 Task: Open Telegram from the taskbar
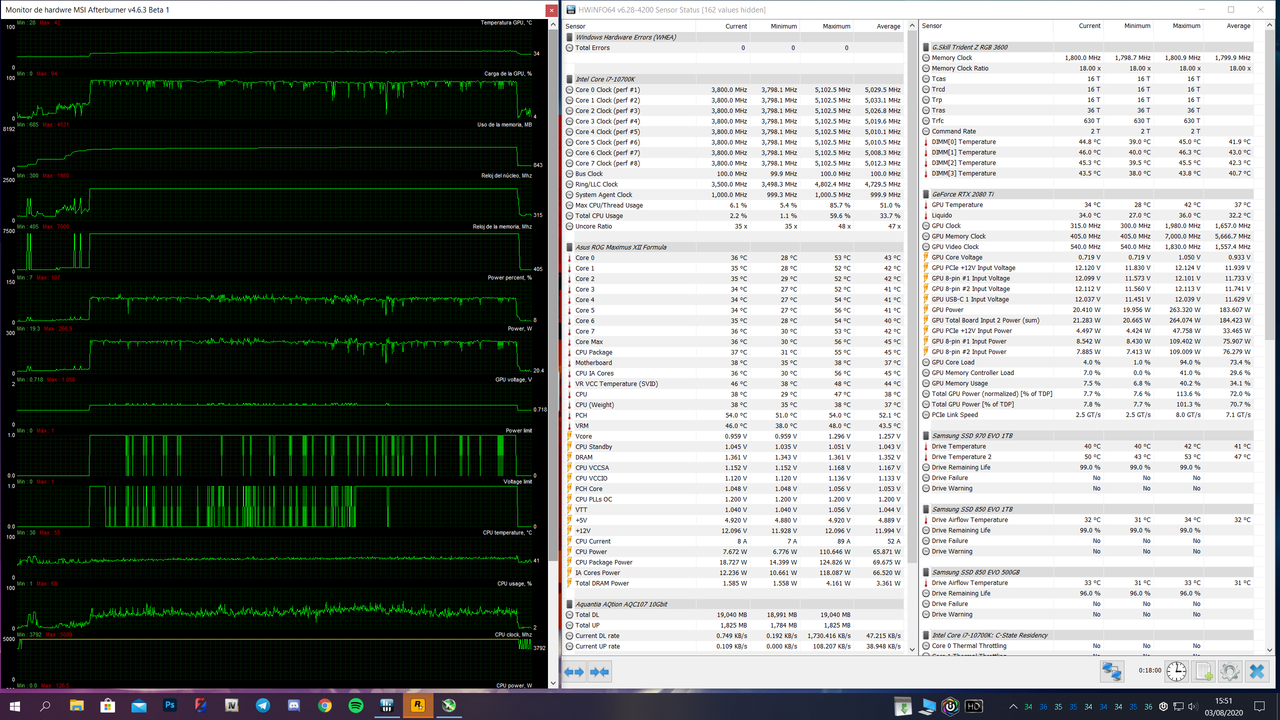tap(263, 706)
